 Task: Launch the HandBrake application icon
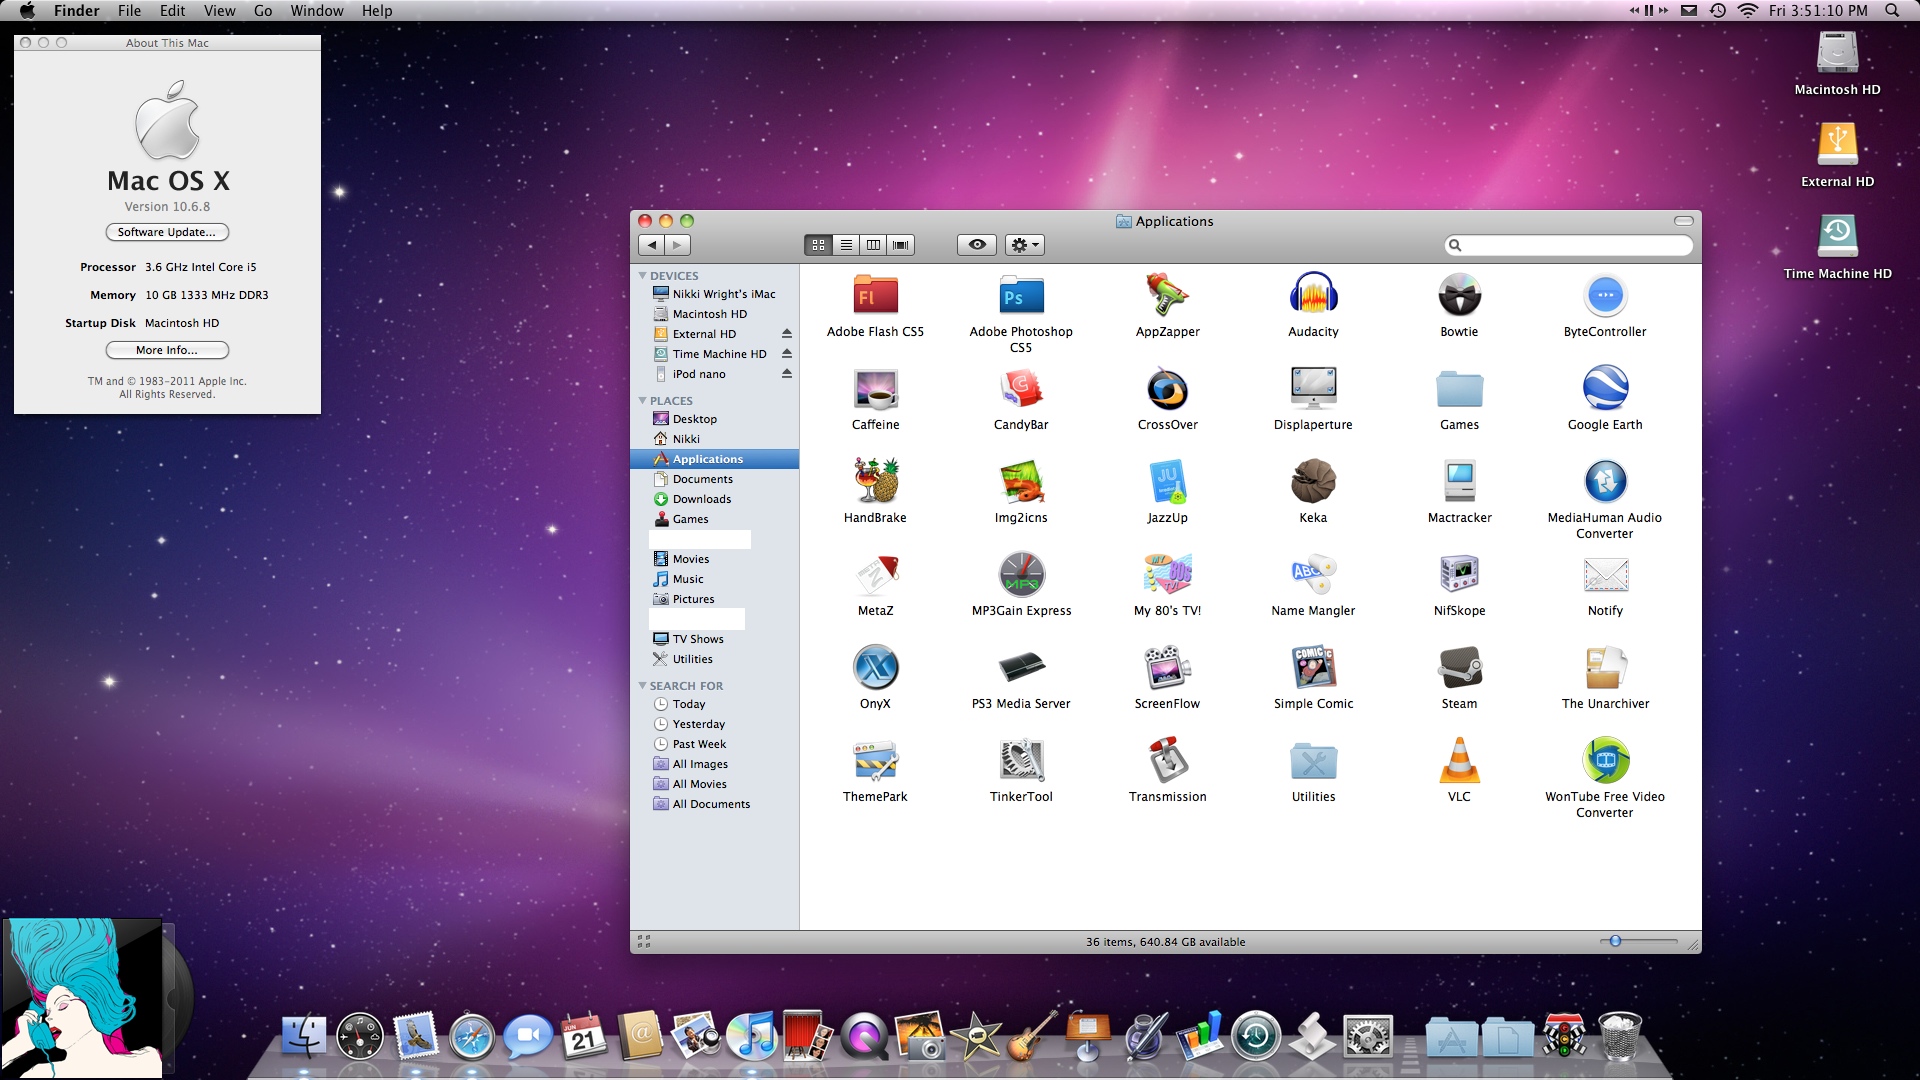click(875, 482)
